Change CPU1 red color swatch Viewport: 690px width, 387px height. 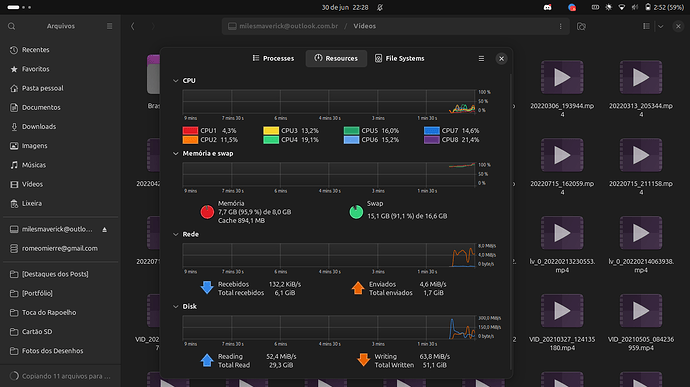click(x=190, y=131)
